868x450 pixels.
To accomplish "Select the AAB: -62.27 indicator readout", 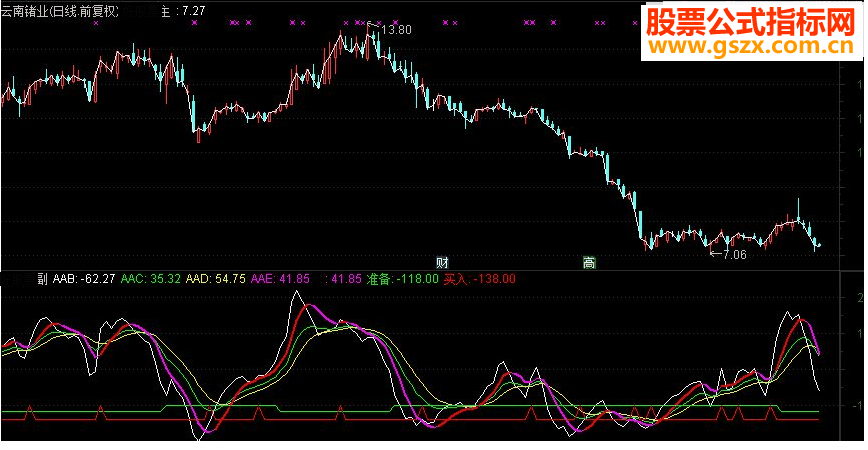I will click(84, 279).
